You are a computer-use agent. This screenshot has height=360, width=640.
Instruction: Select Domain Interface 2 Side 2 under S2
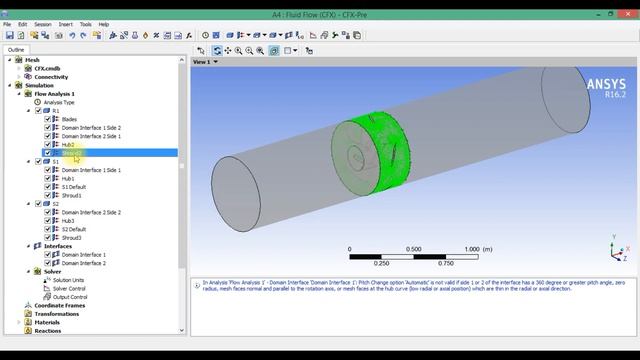[91, 212]
